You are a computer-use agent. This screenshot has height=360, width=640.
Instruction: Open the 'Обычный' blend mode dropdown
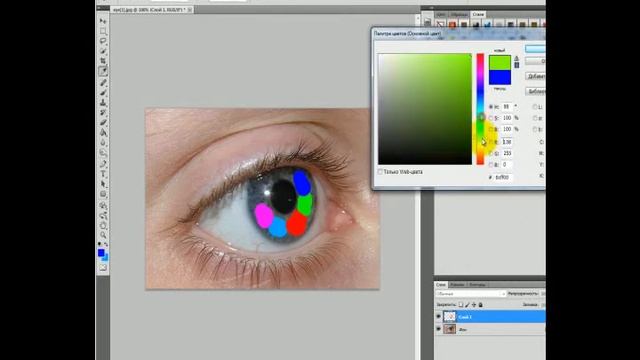point(471,293)
